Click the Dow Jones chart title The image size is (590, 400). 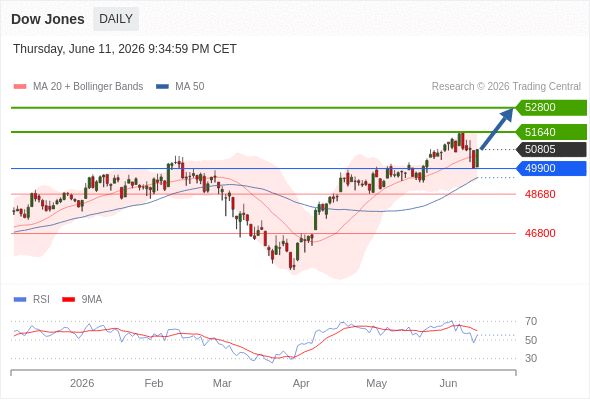[x=48, y=19]
